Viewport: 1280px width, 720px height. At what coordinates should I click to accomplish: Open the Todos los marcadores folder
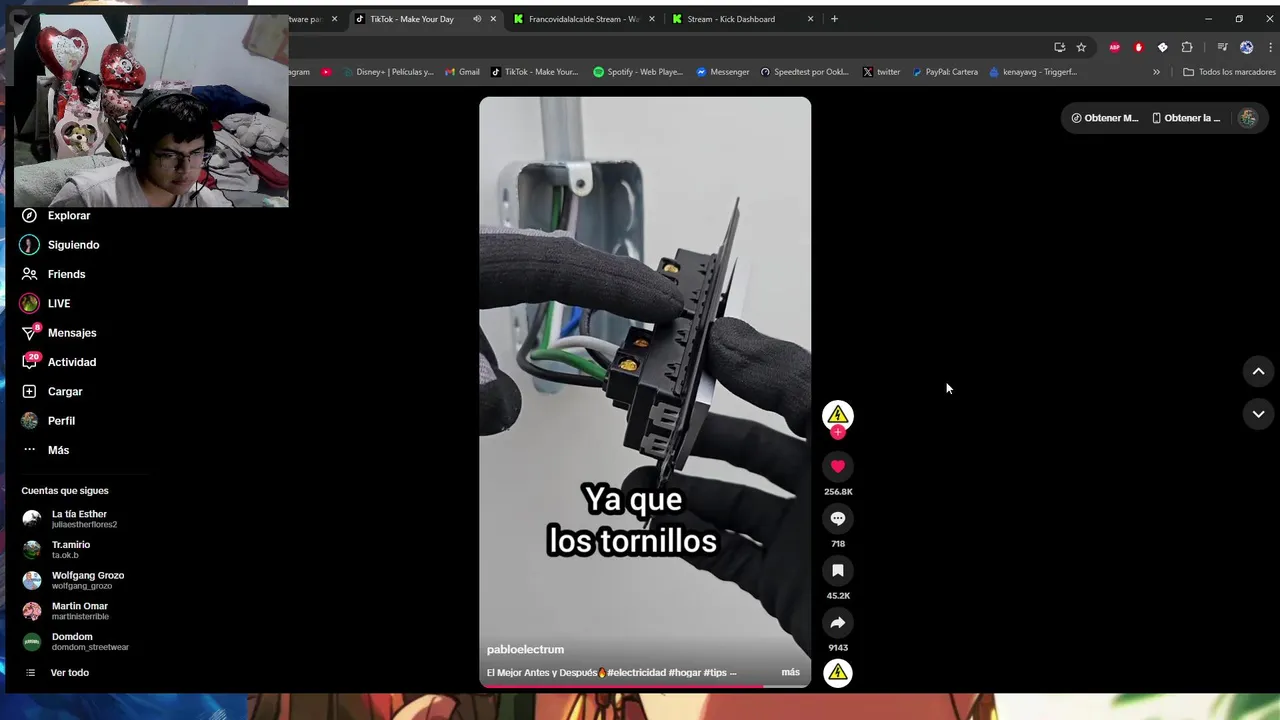(1229, 72)
